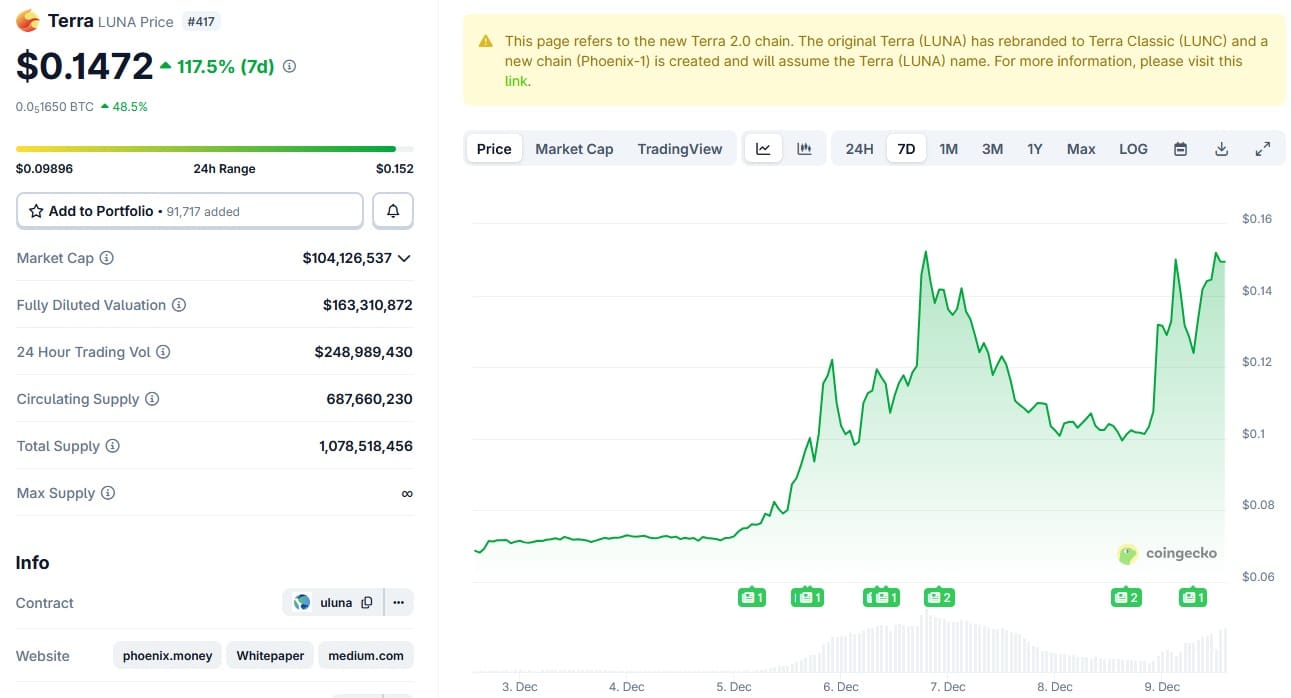Expand chart to fullscreen
This screenshot has height=698, width=1291.
click(1262, 149)
